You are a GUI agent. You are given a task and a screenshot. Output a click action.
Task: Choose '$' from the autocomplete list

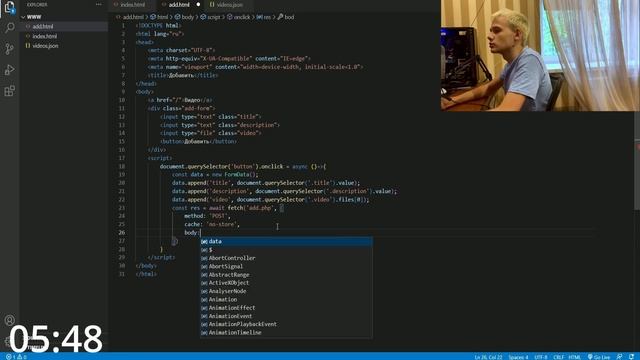[x=286, y=250]
